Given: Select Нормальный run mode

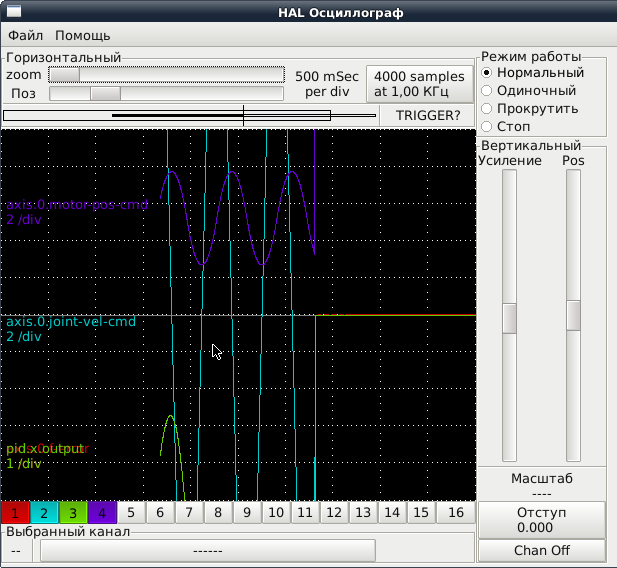Looking at the screenshot, I should [533, 73].
